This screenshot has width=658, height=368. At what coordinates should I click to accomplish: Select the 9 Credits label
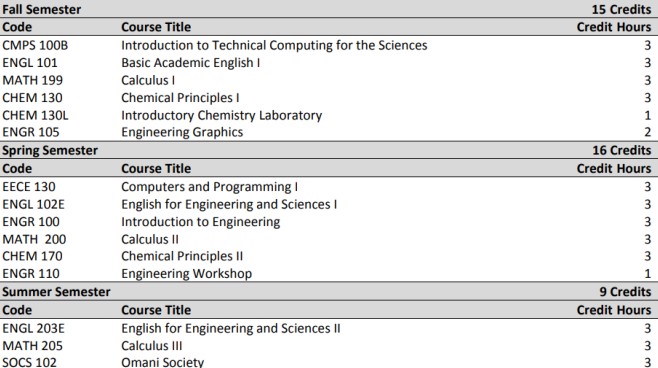click(x=625, y=292)
